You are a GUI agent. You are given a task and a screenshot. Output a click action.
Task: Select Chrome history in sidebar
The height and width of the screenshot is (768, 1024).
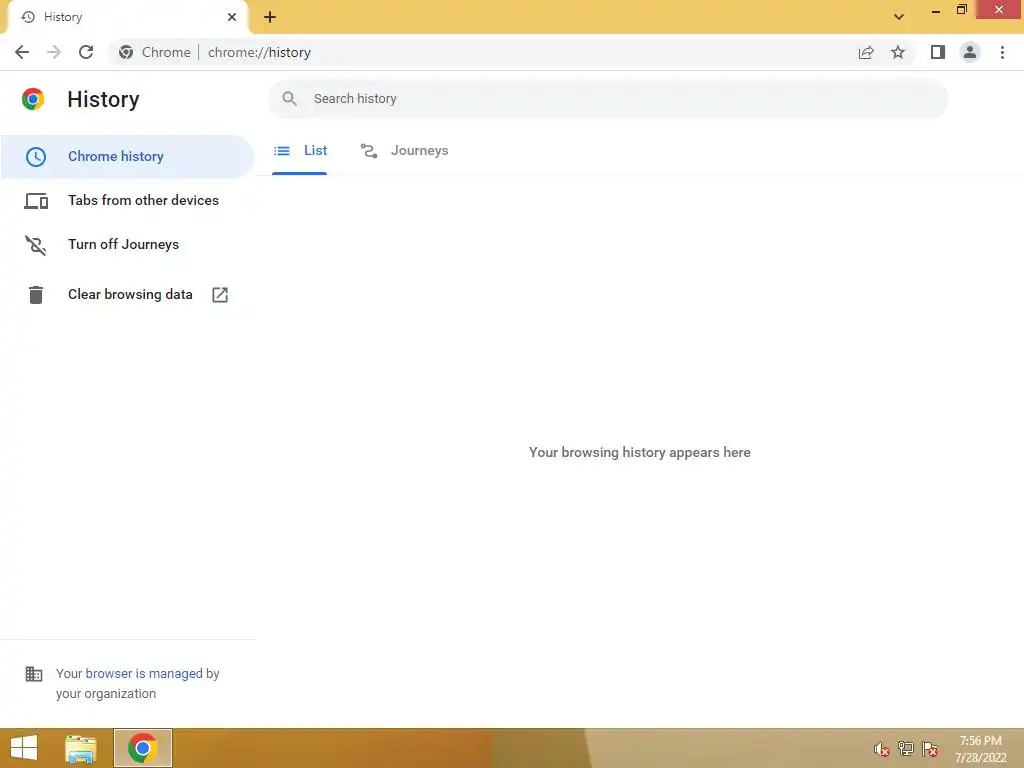coord(127,157)
